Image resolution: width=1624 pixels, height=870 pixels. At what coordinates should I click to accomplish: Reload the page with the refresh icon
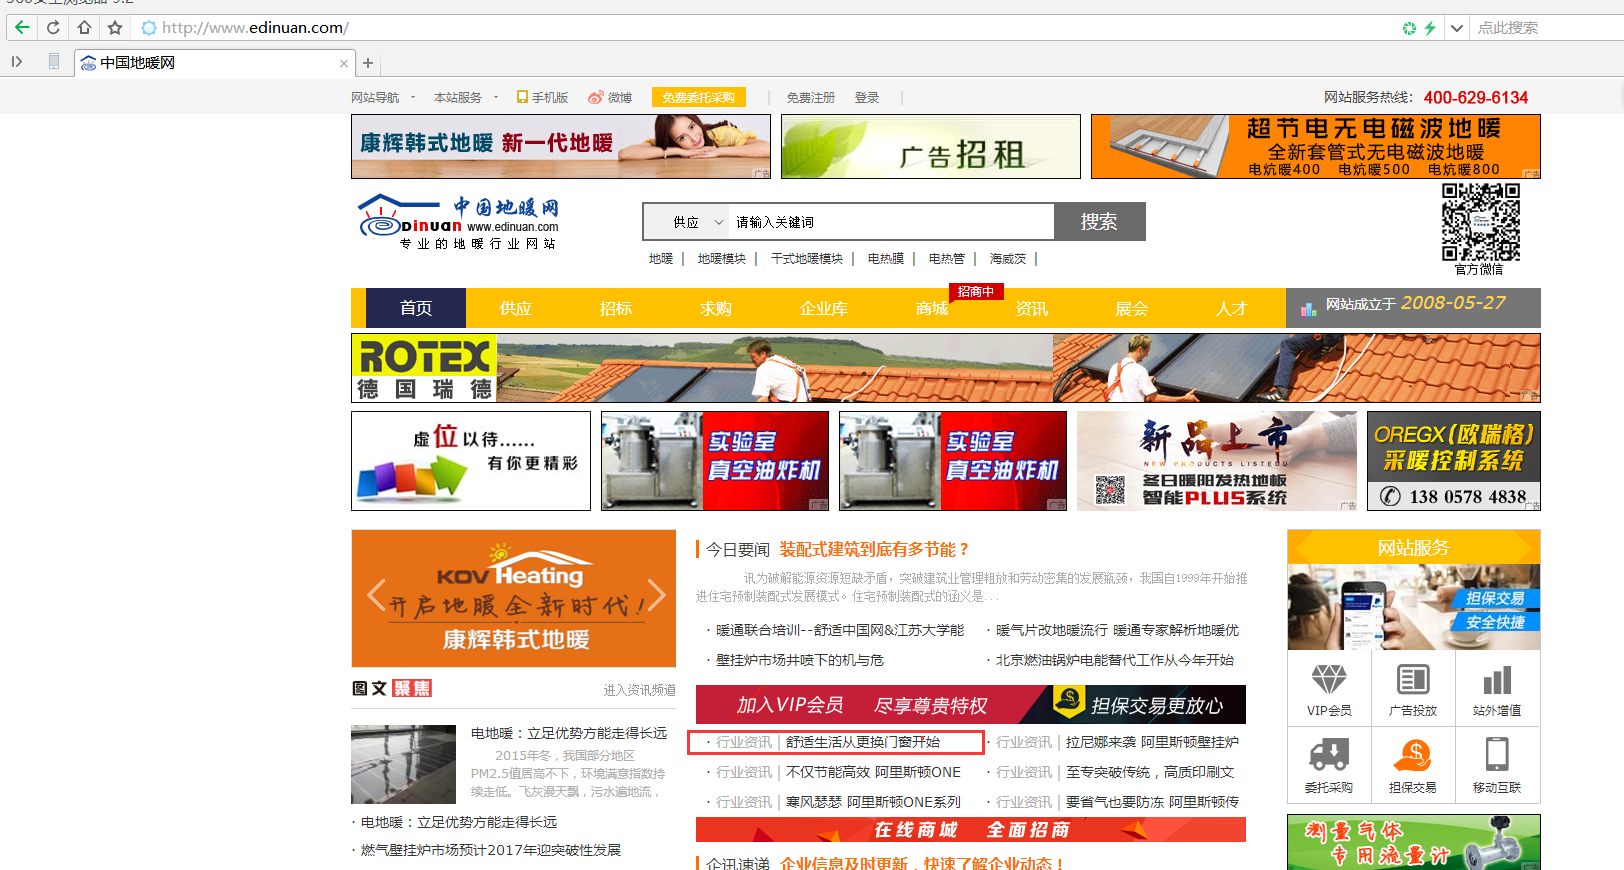[x=53, y=27]
